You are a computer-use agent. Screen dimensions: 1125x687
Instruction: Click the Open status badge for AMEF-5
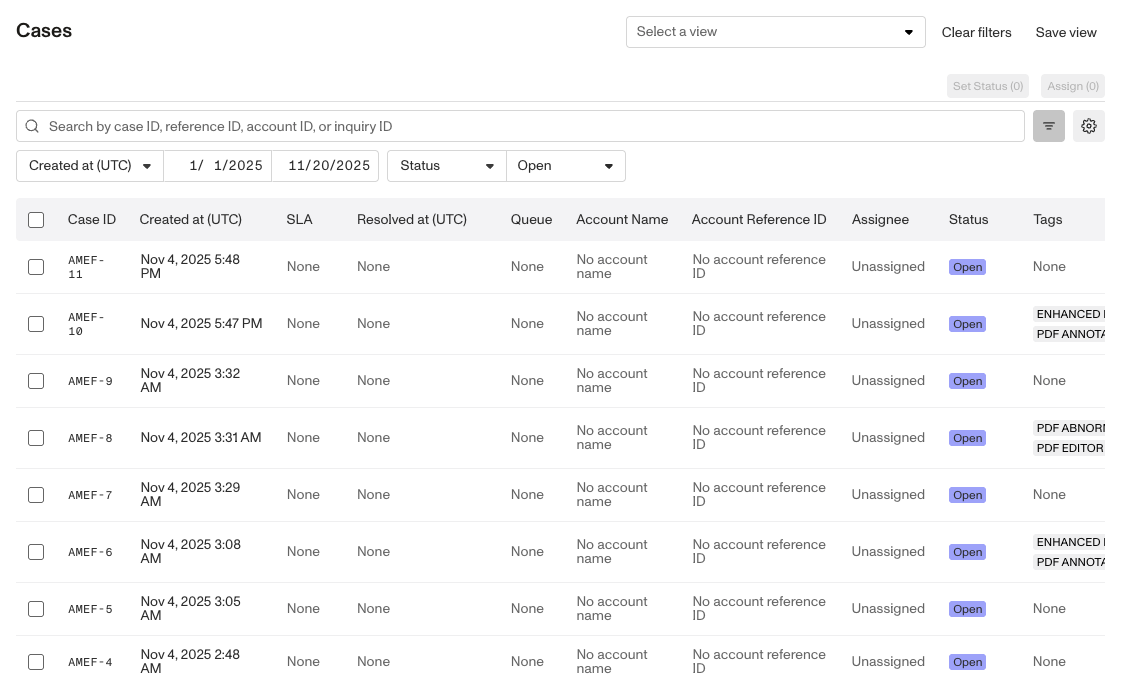[x=967, y=609]
